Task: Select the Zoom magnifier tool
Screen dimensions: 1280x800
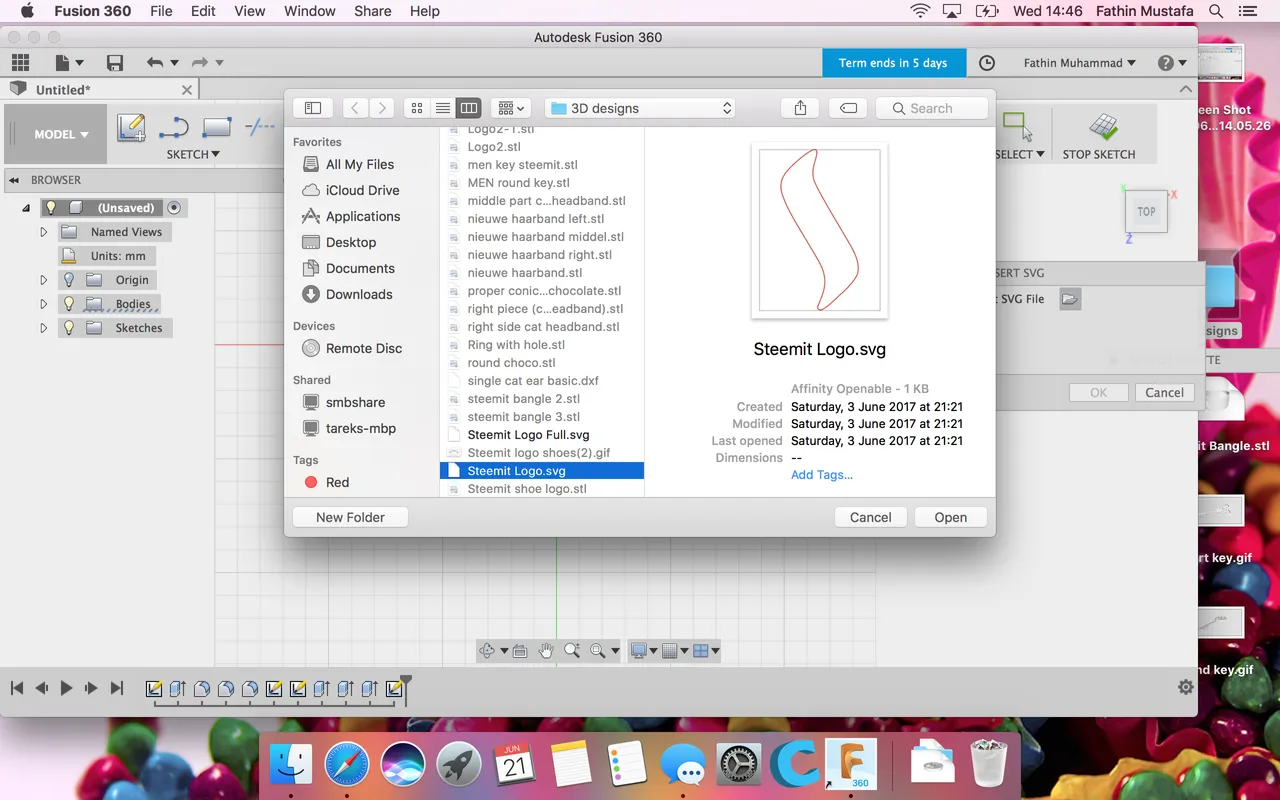Action: (572, 651)
